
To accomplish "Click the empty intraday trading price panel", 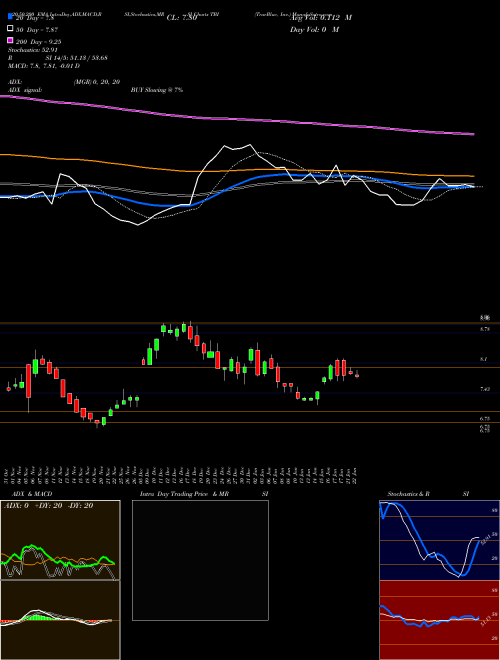I will pos(200,560).
